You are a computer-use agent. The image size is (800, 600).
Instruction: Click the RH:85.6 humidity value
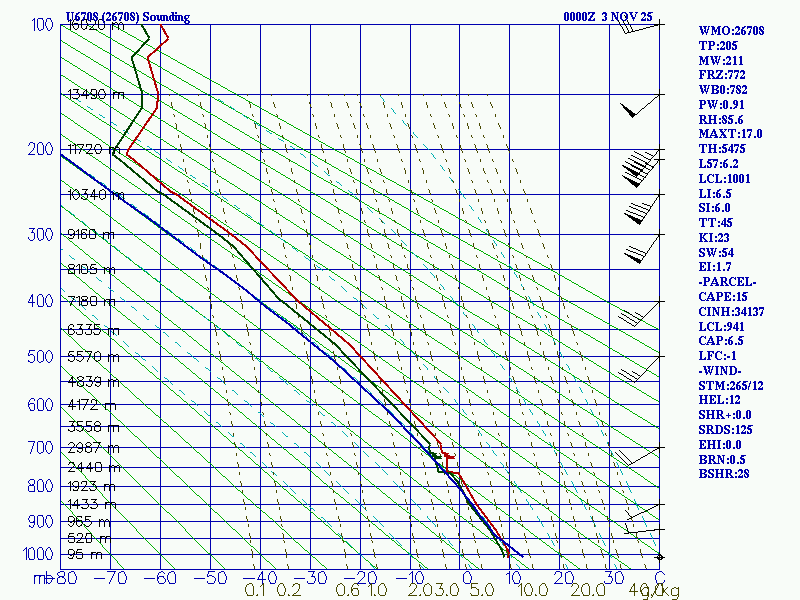721,120
